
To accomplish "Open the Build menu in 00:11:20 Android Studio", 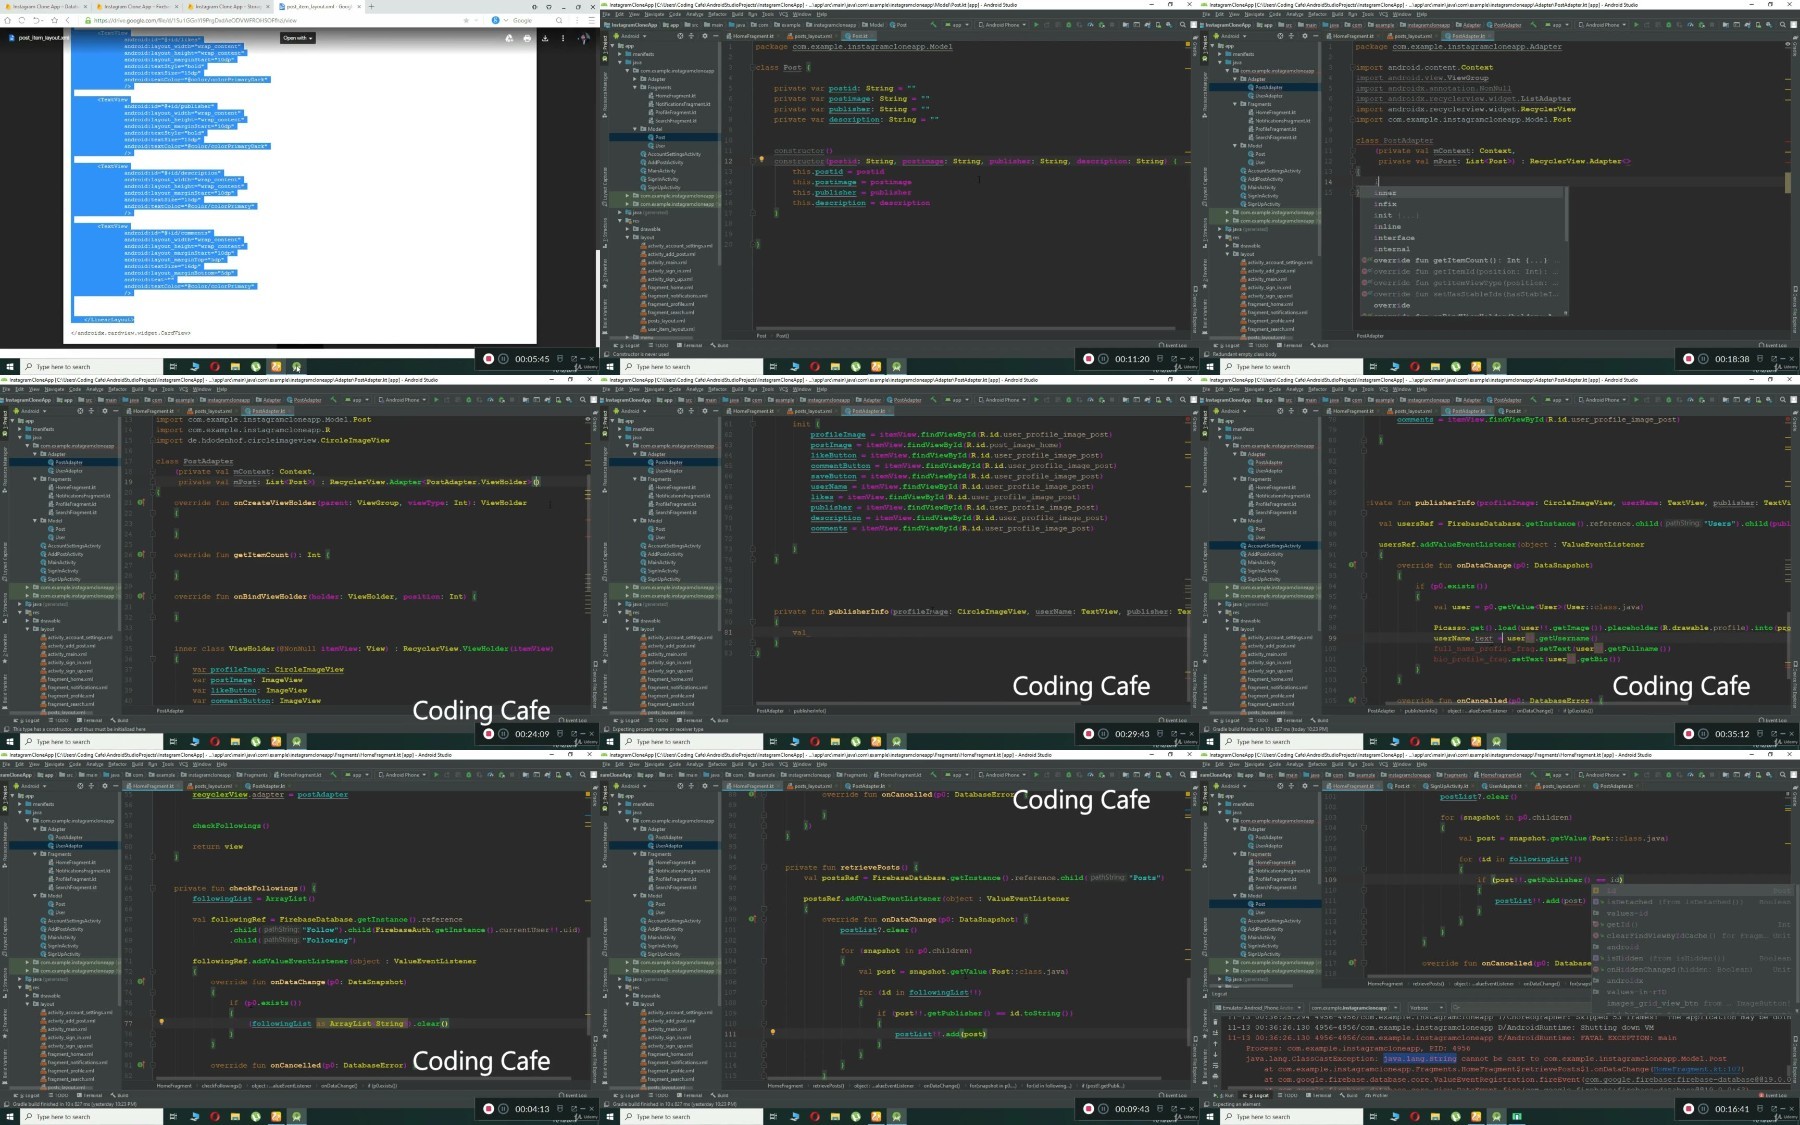I will [x=737, y=14].
